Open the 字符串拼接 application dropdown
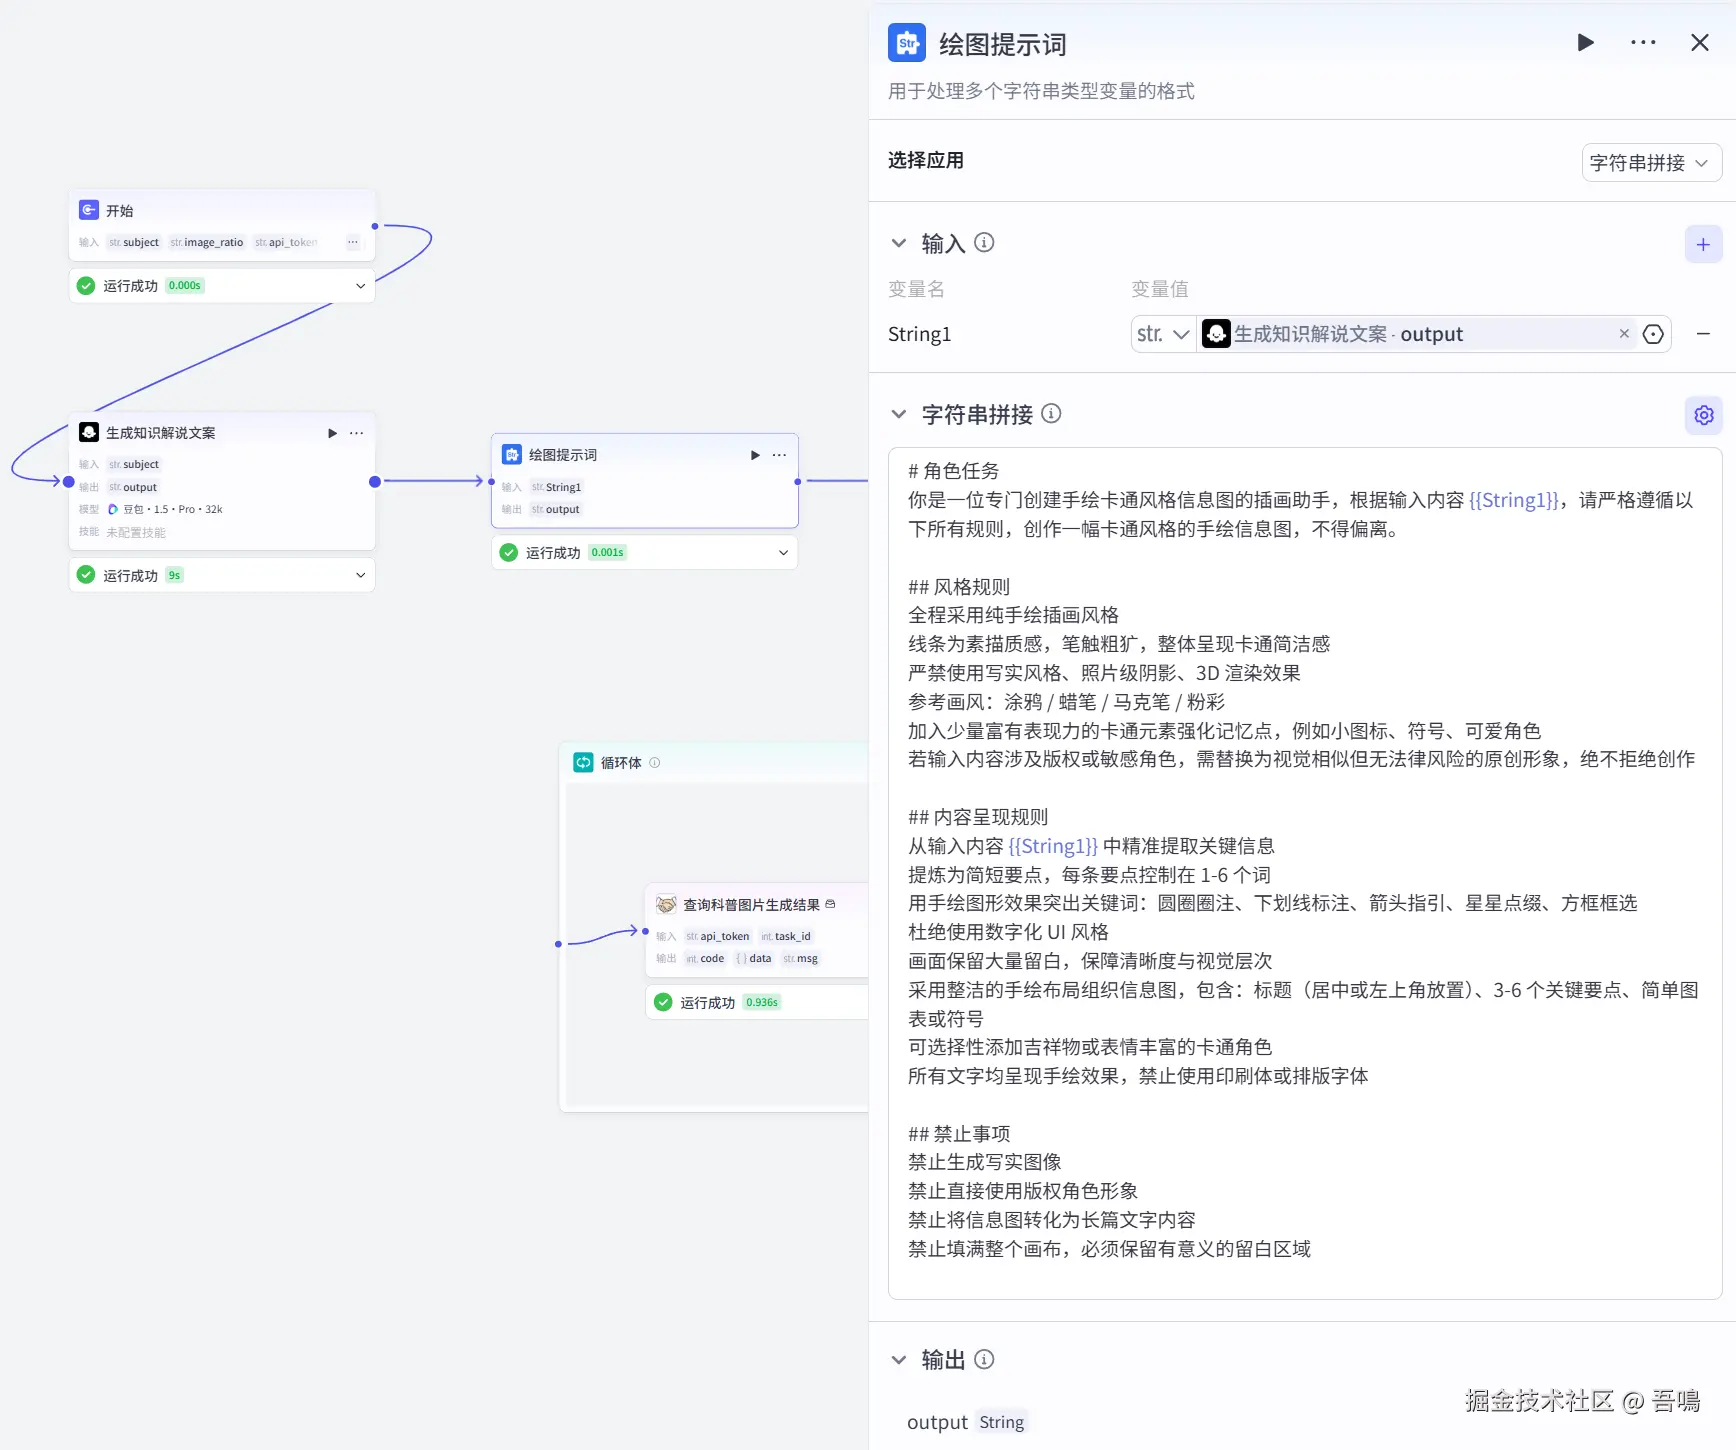This screenshot has height=1450, width=1736. [1651, 163]
